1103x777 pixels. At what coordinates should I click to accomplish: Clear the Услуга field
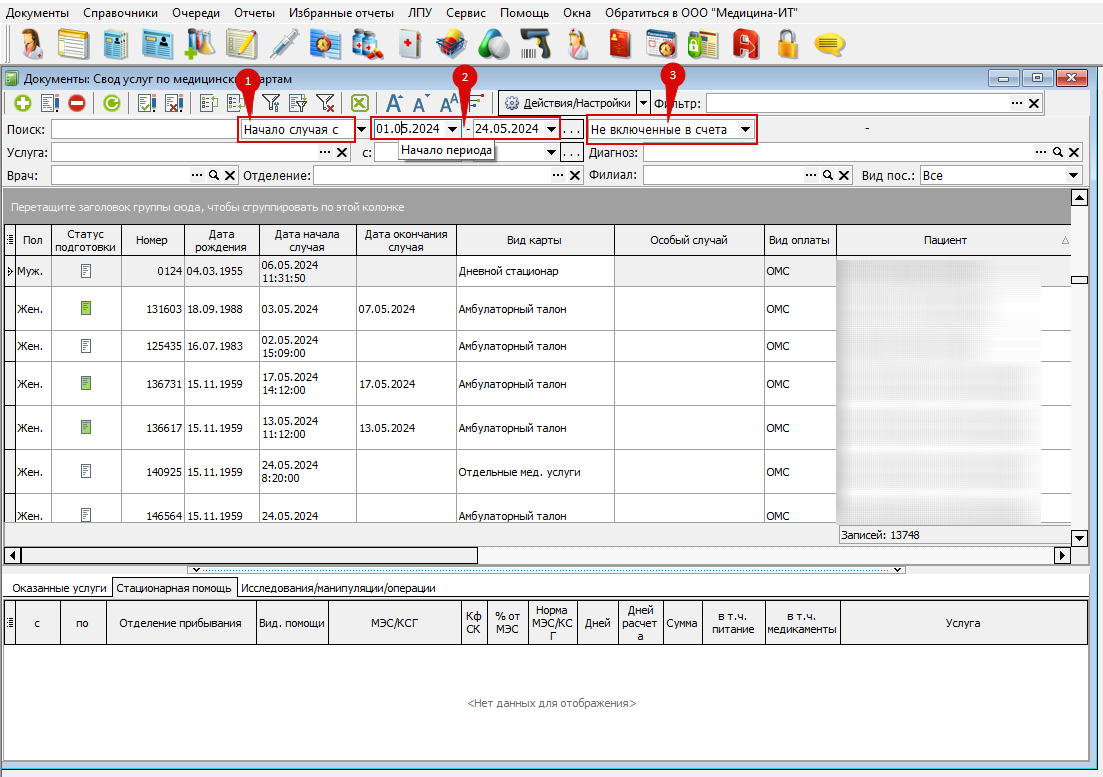tap(342, 153)
